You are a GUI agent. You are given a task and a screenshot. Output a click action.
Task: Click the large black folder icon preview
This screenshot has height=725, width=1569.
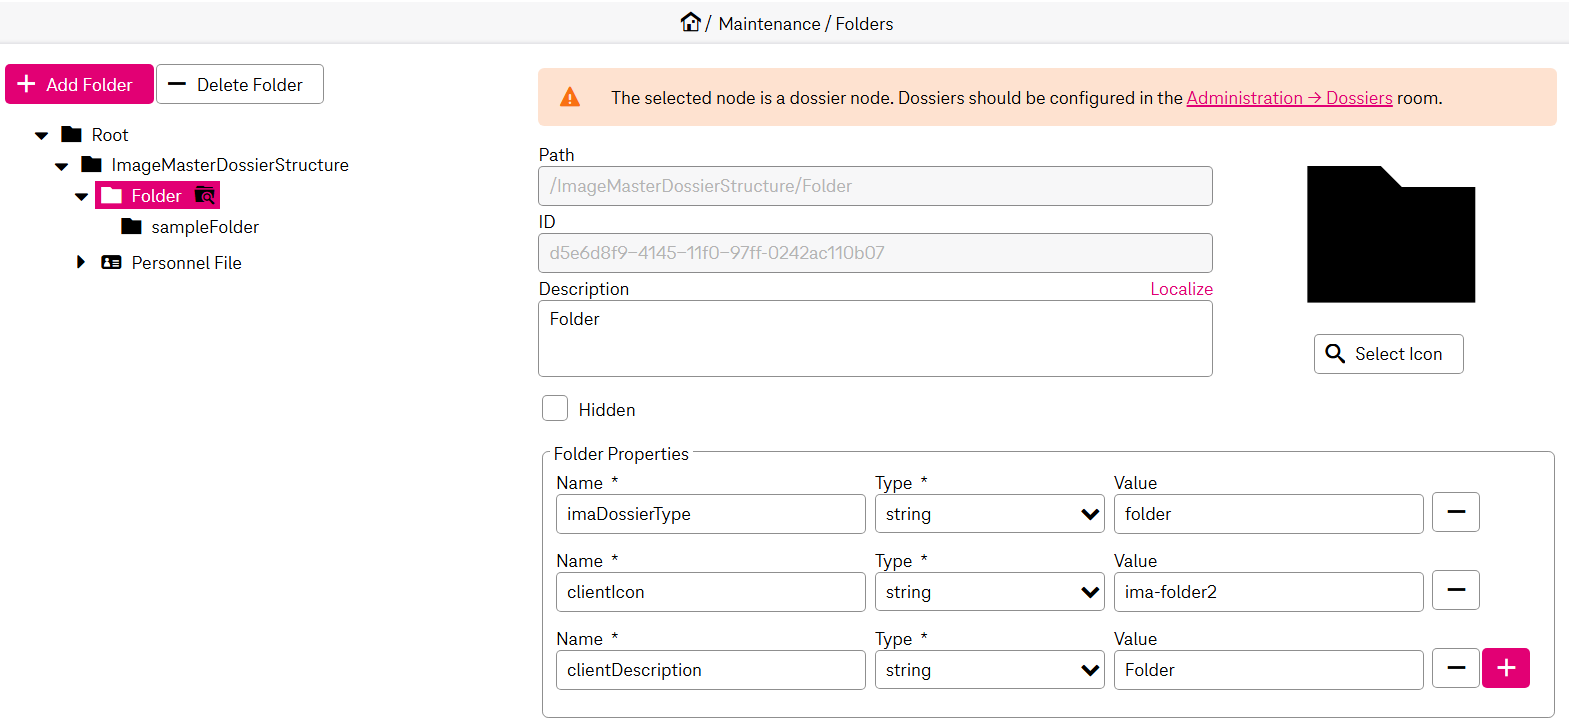(x=1390, y=235)
